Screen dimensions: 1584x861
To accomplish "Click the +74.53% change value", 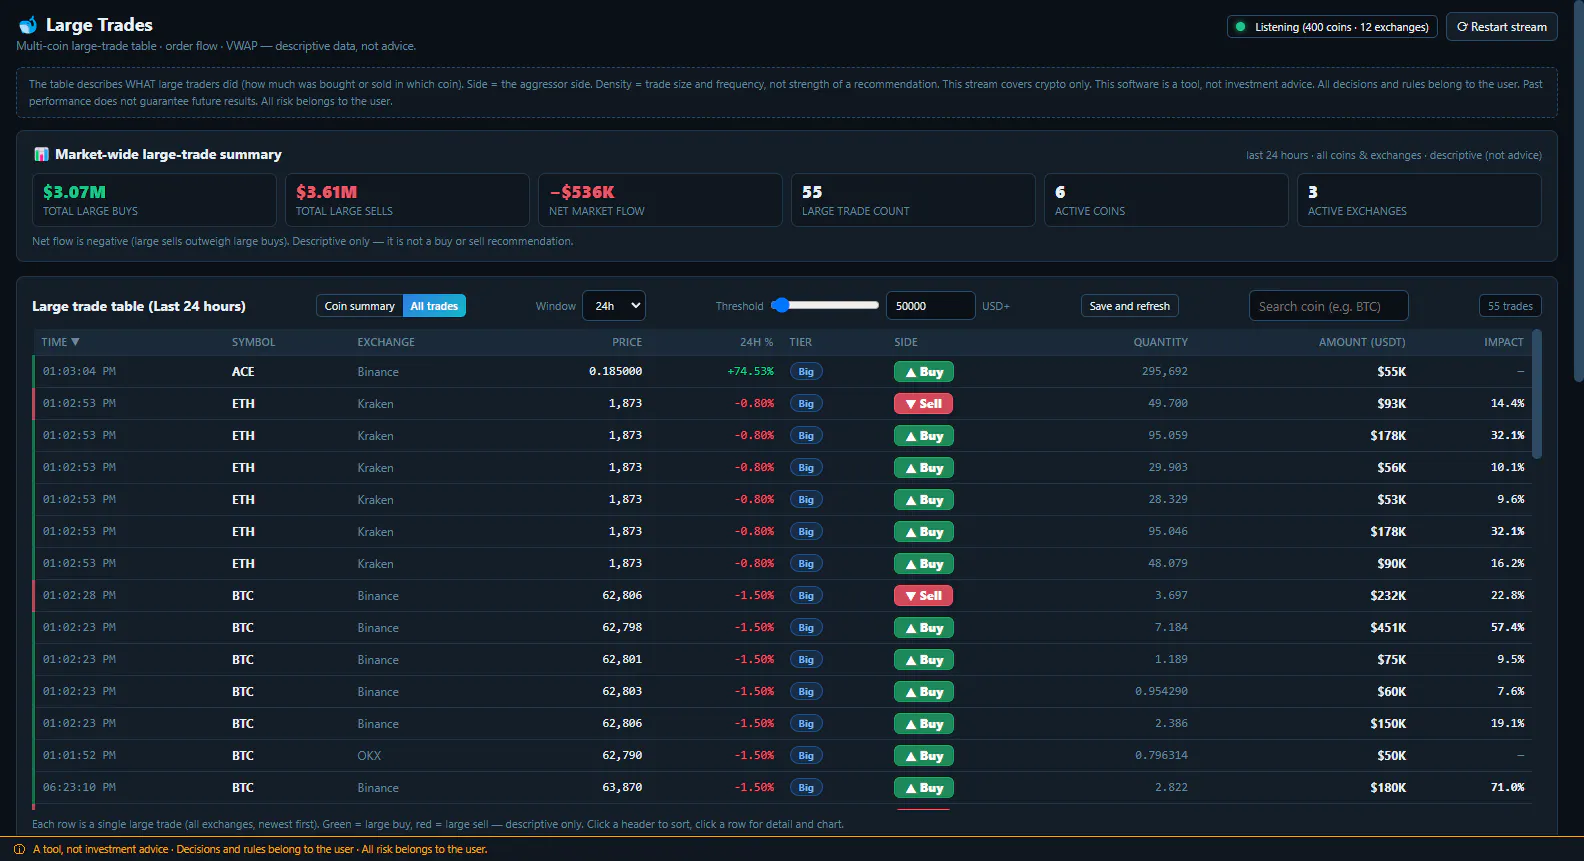I will (x=750, y=372).
